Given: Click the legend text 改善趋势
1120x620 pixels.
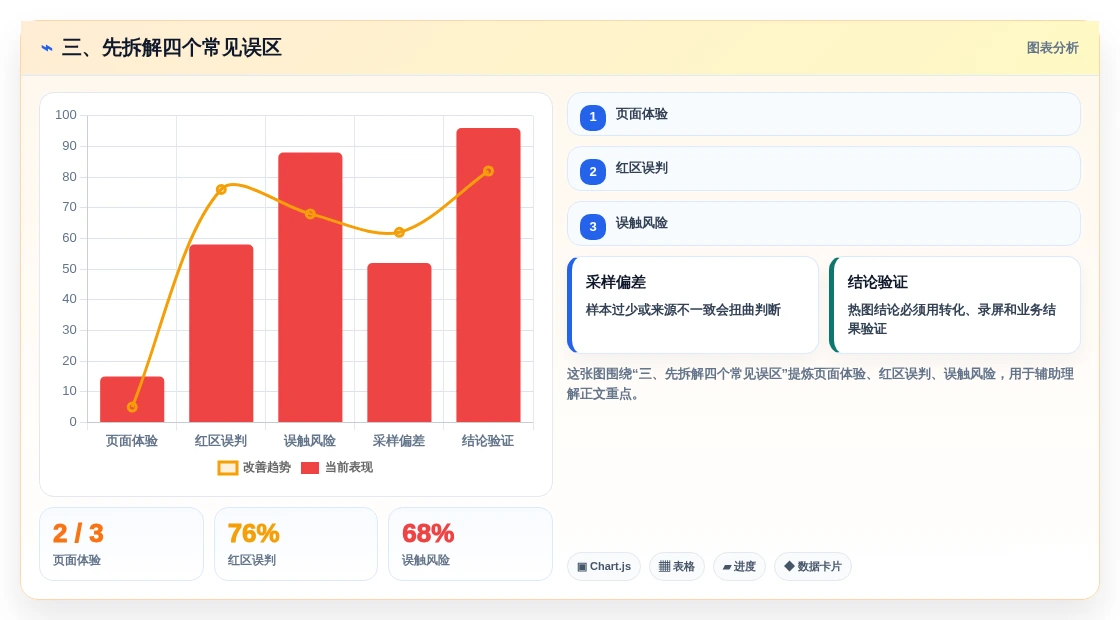Looking at the screenshot, I should (x=267, y=467).
